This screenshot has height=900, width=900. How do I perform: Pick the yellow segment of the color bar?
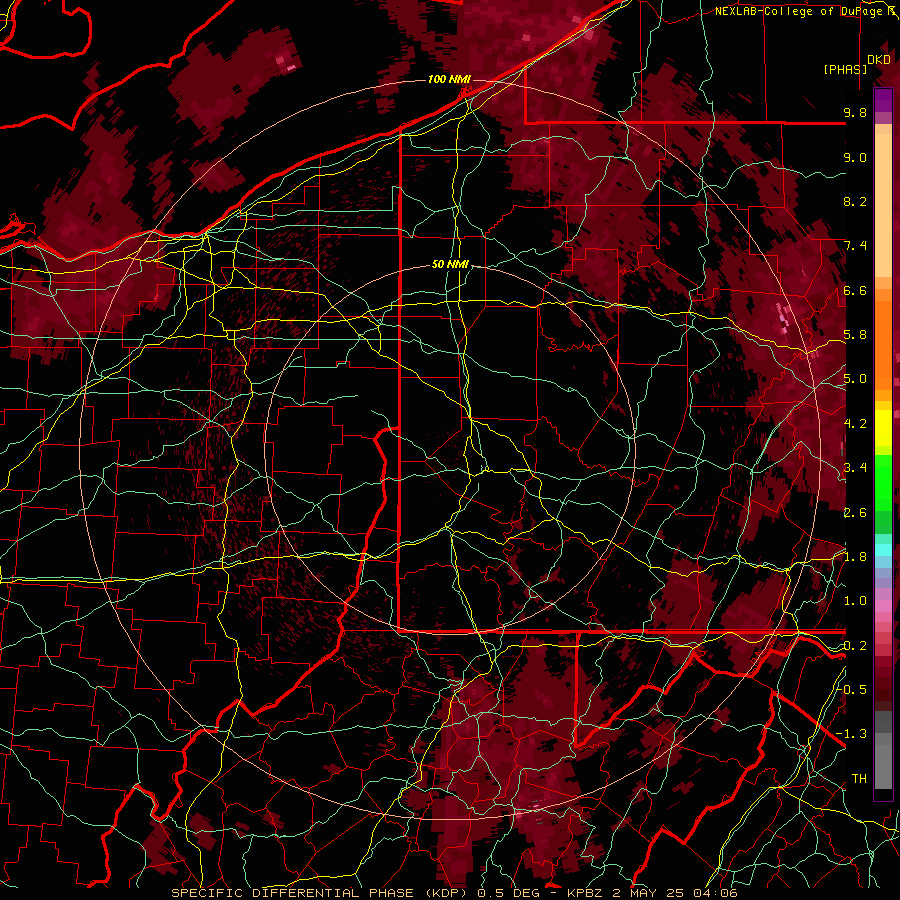883,428
